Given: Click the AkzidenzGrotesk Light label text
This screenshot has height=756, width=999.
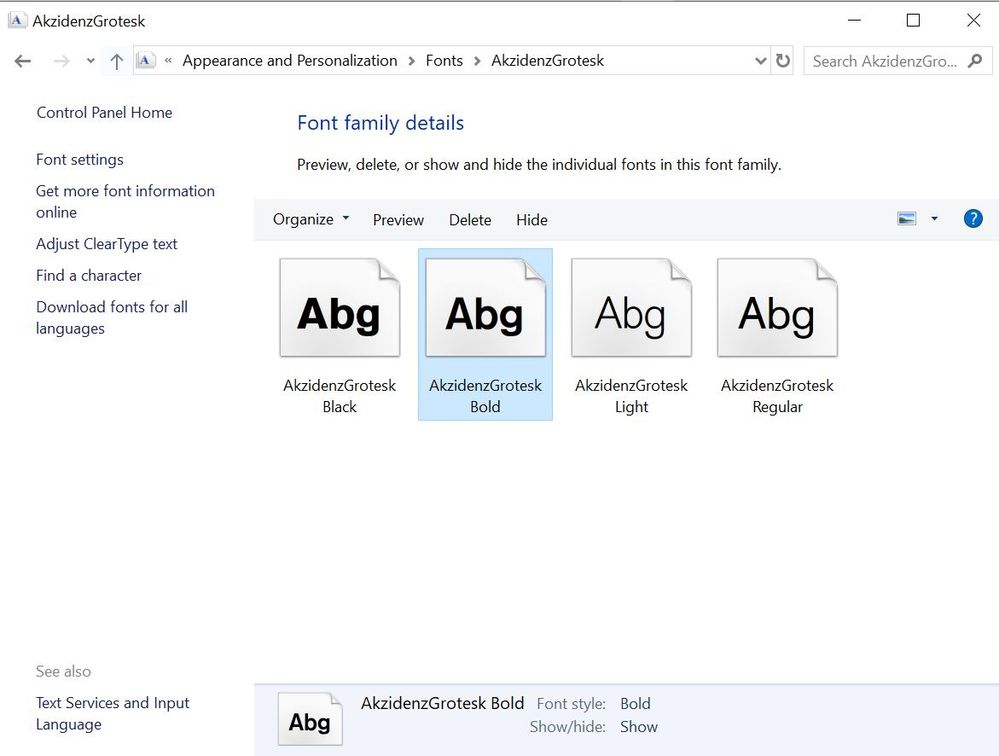Looking at the screenshot, I should [631, 396].
